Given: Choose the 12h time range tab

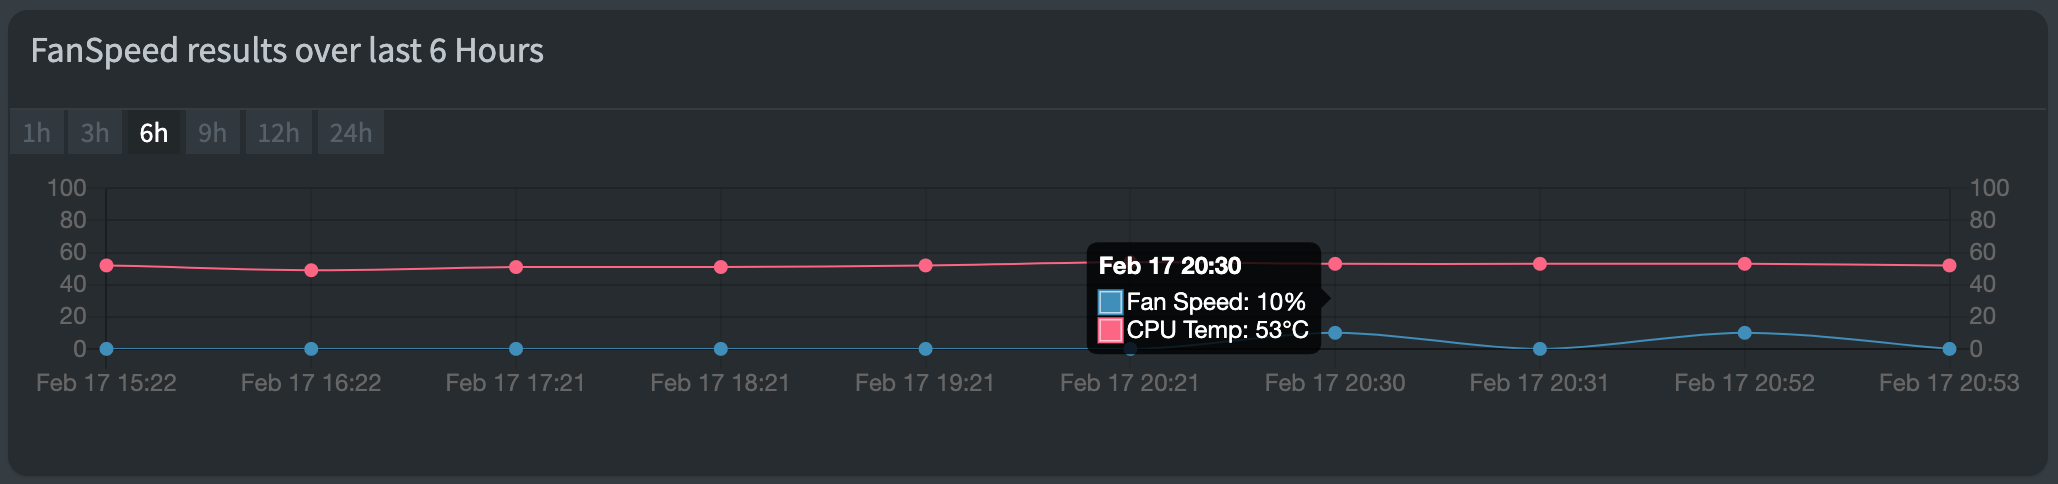Looking at the screenshot, I should click(x=278, y=133).
